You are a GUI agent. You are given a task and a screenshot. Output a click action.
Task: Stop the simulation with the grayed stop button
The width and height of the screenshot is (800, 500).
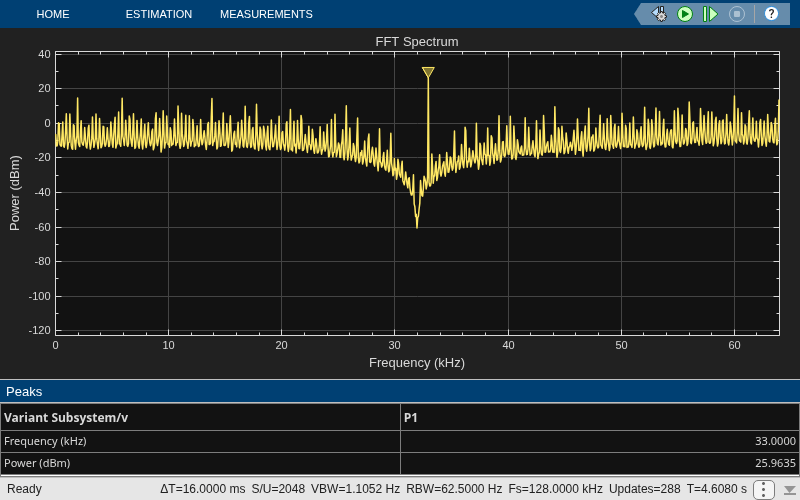click(737, 14)
